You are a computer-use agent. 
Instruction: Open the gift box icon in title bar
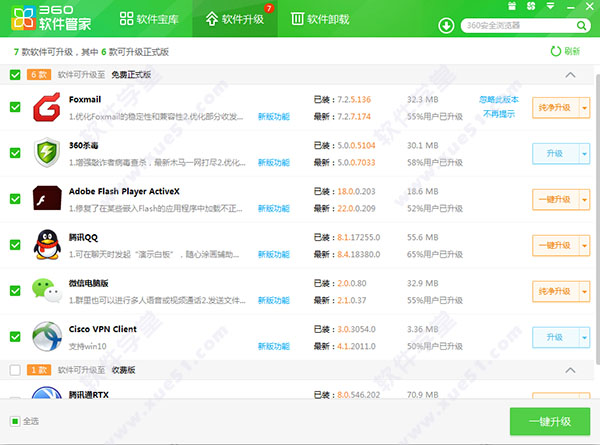[x=512, y=6]
